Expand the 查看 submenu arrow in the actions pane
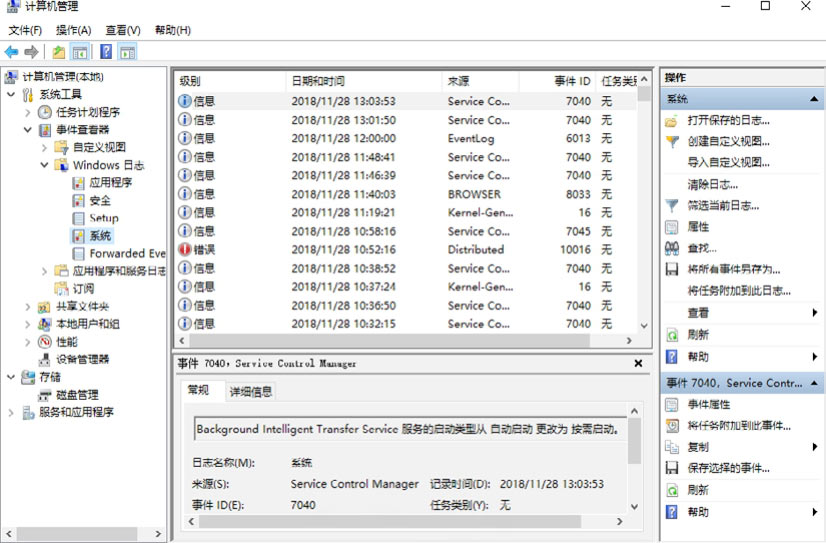 [815, 313]
